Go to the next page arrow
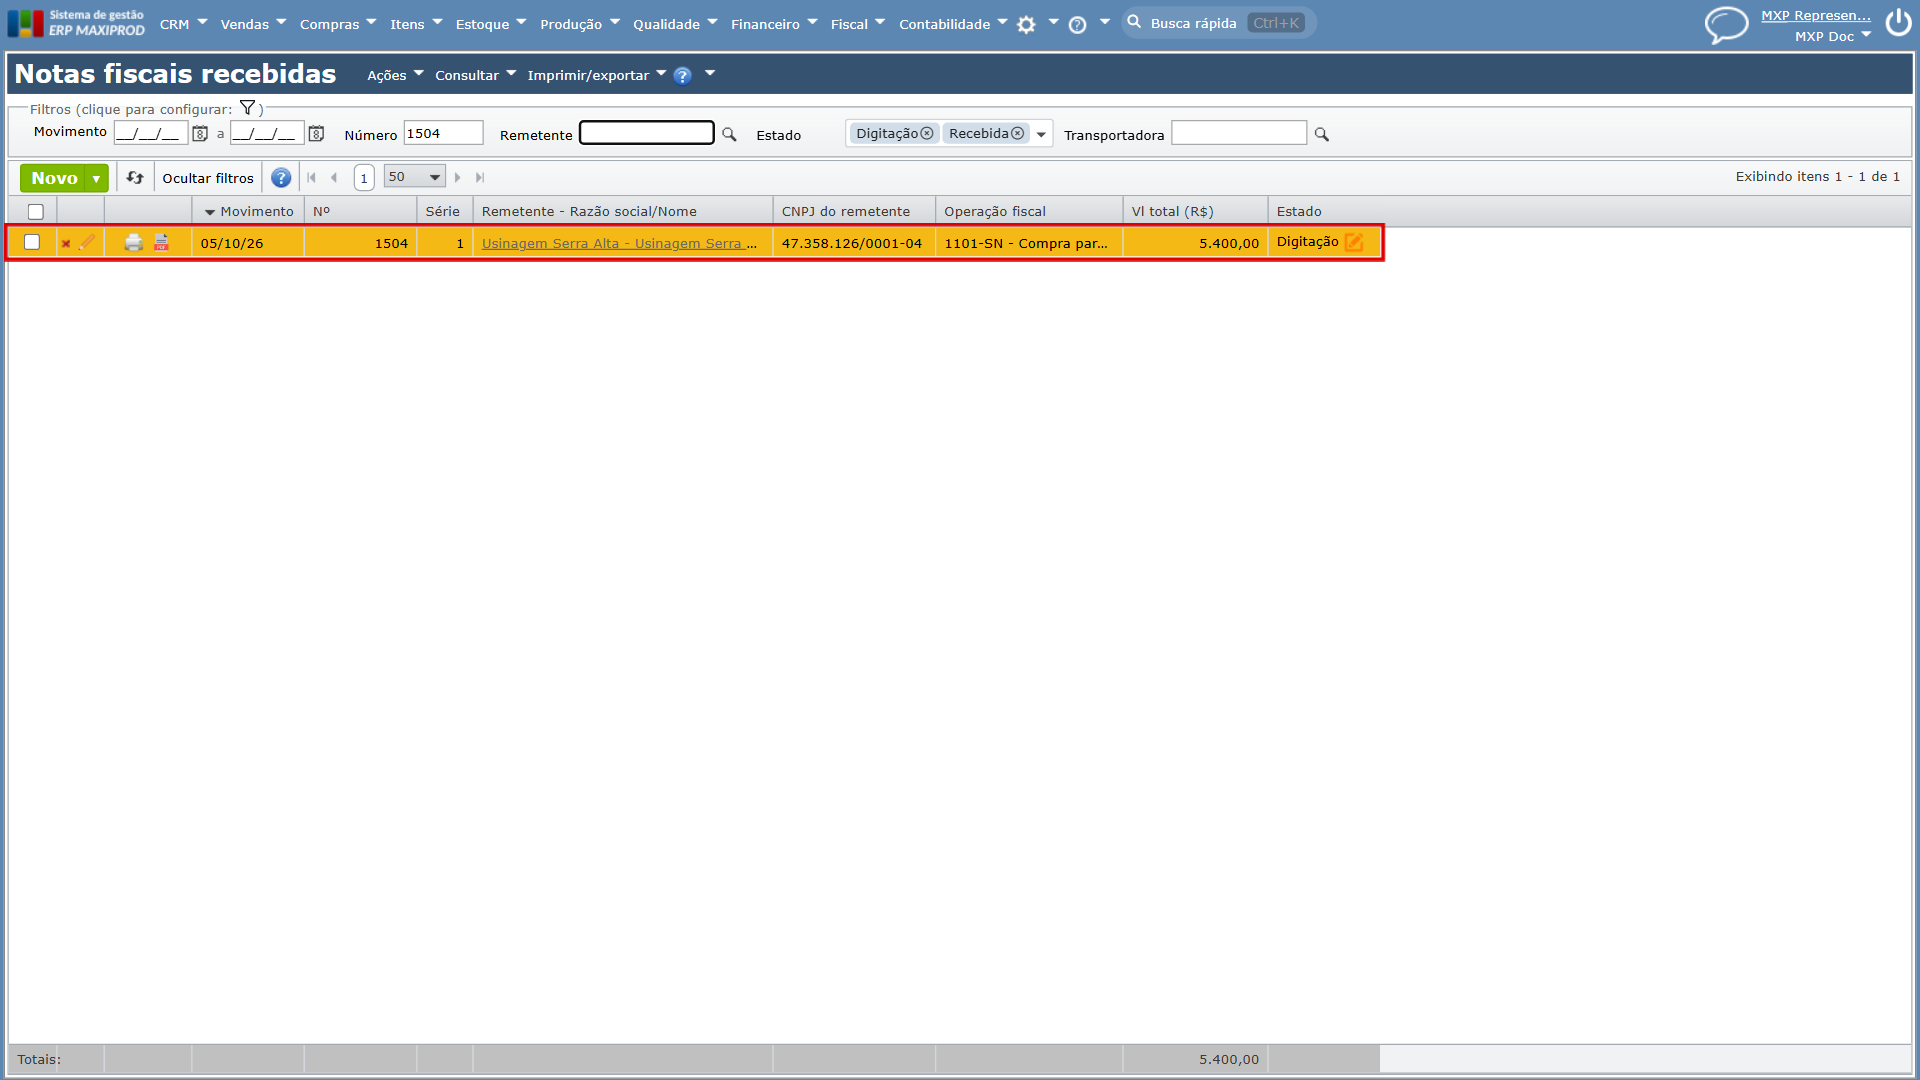This screenshot has width=1920, height=1080. point(458,177)
